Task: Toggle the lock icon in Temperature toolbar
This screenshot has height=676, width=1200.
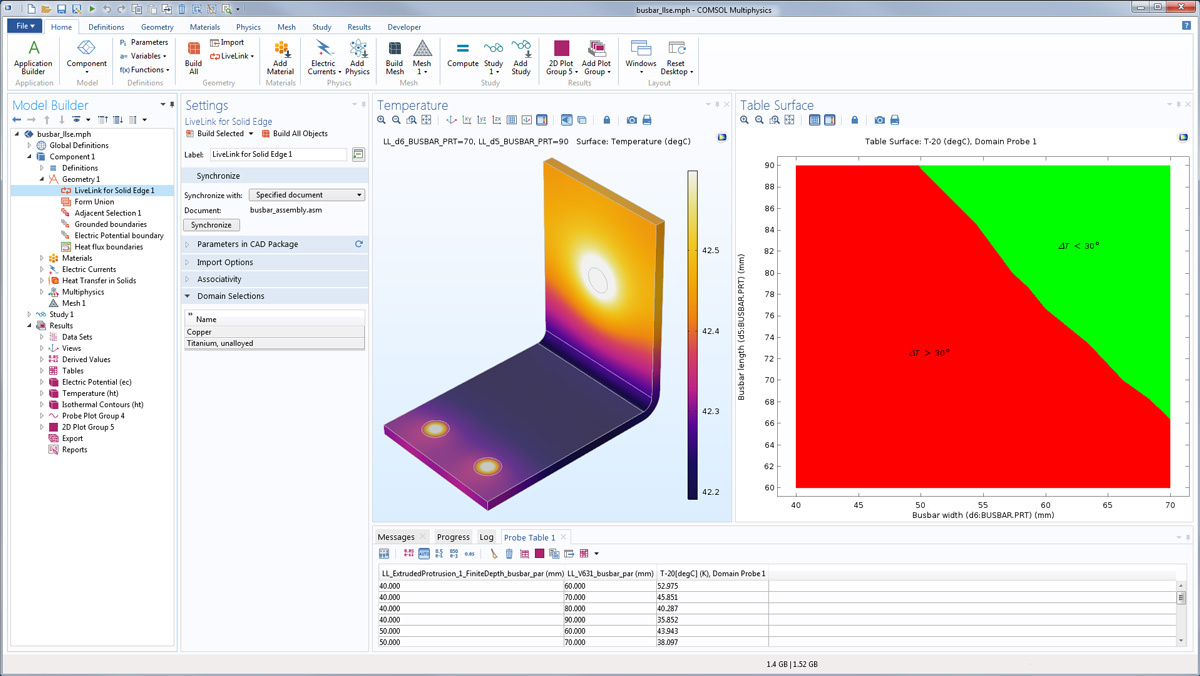Action: tap(606, 120)
